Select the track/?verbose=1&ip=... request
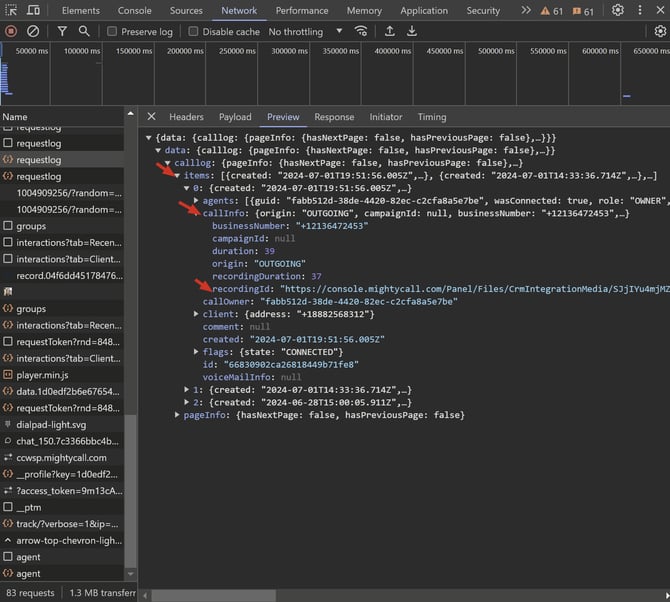 62,524
